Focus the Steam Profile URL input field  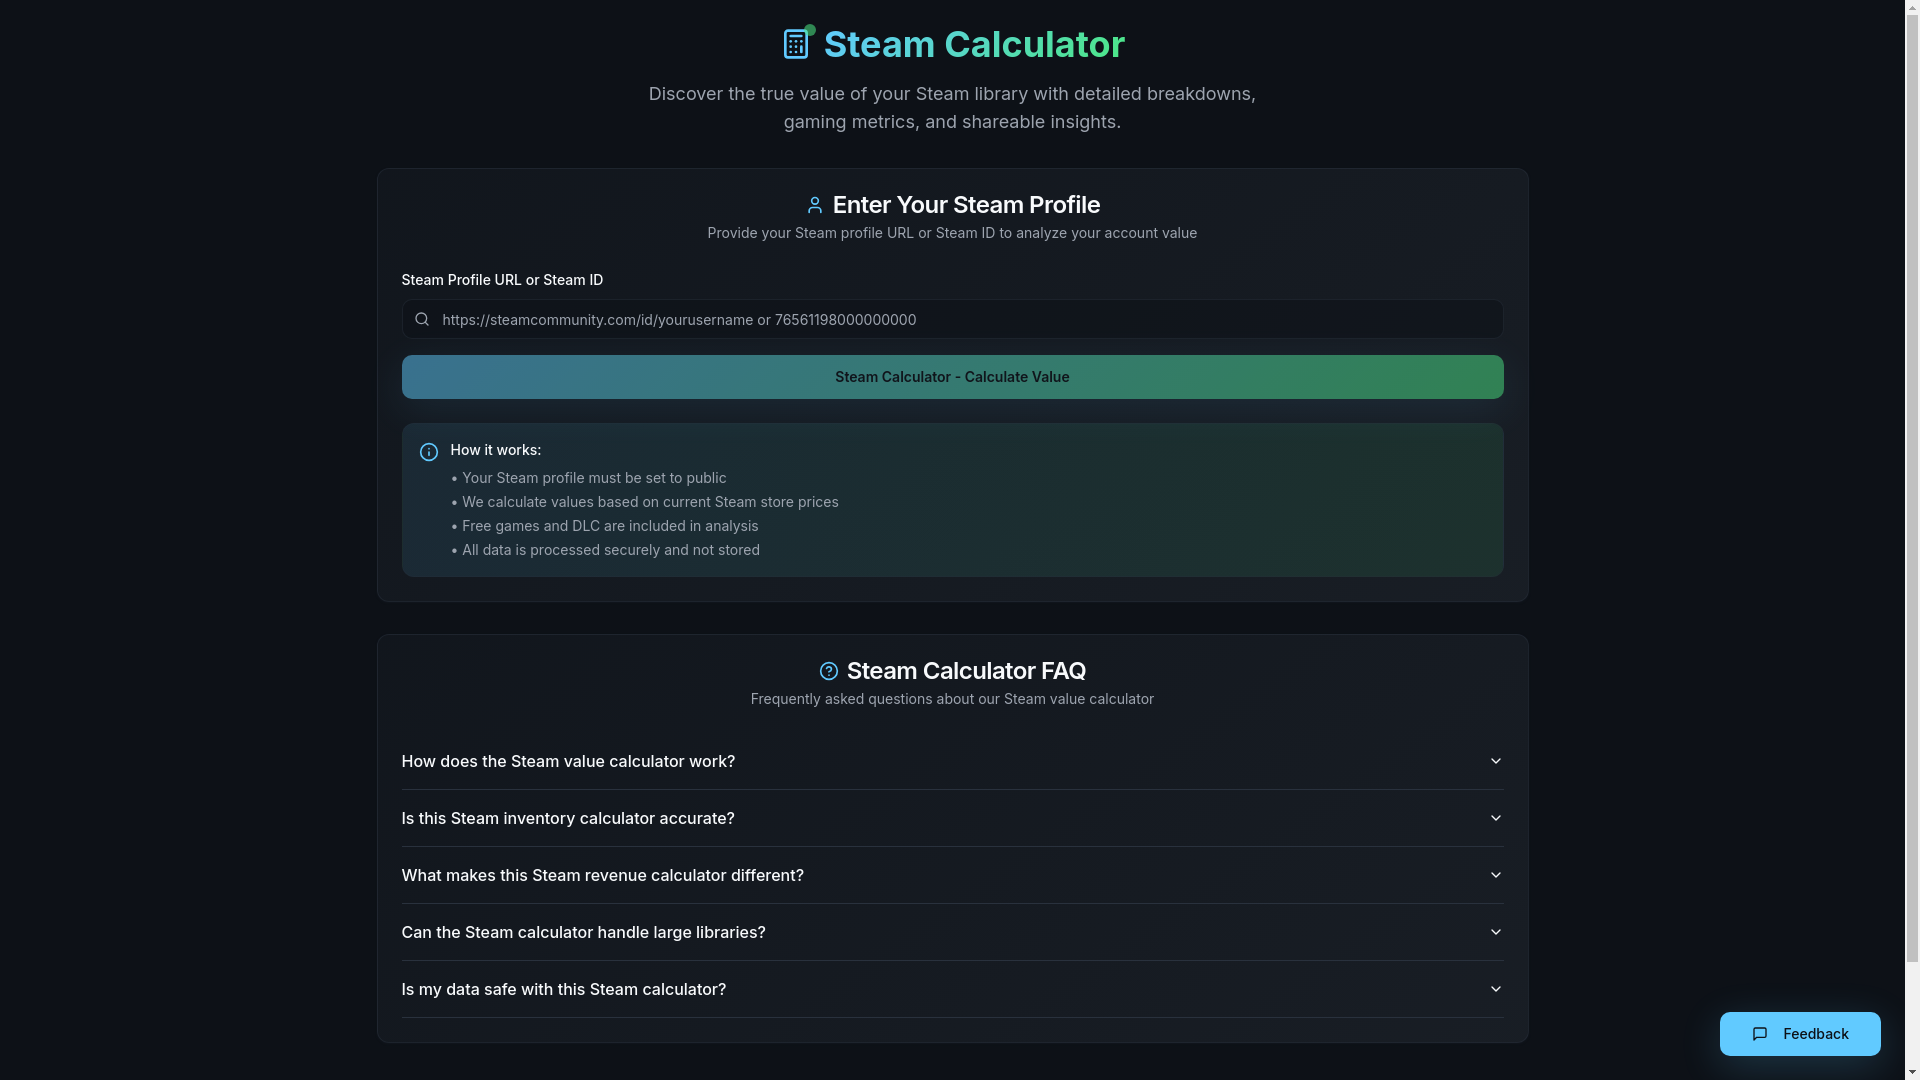pos(952,319)
